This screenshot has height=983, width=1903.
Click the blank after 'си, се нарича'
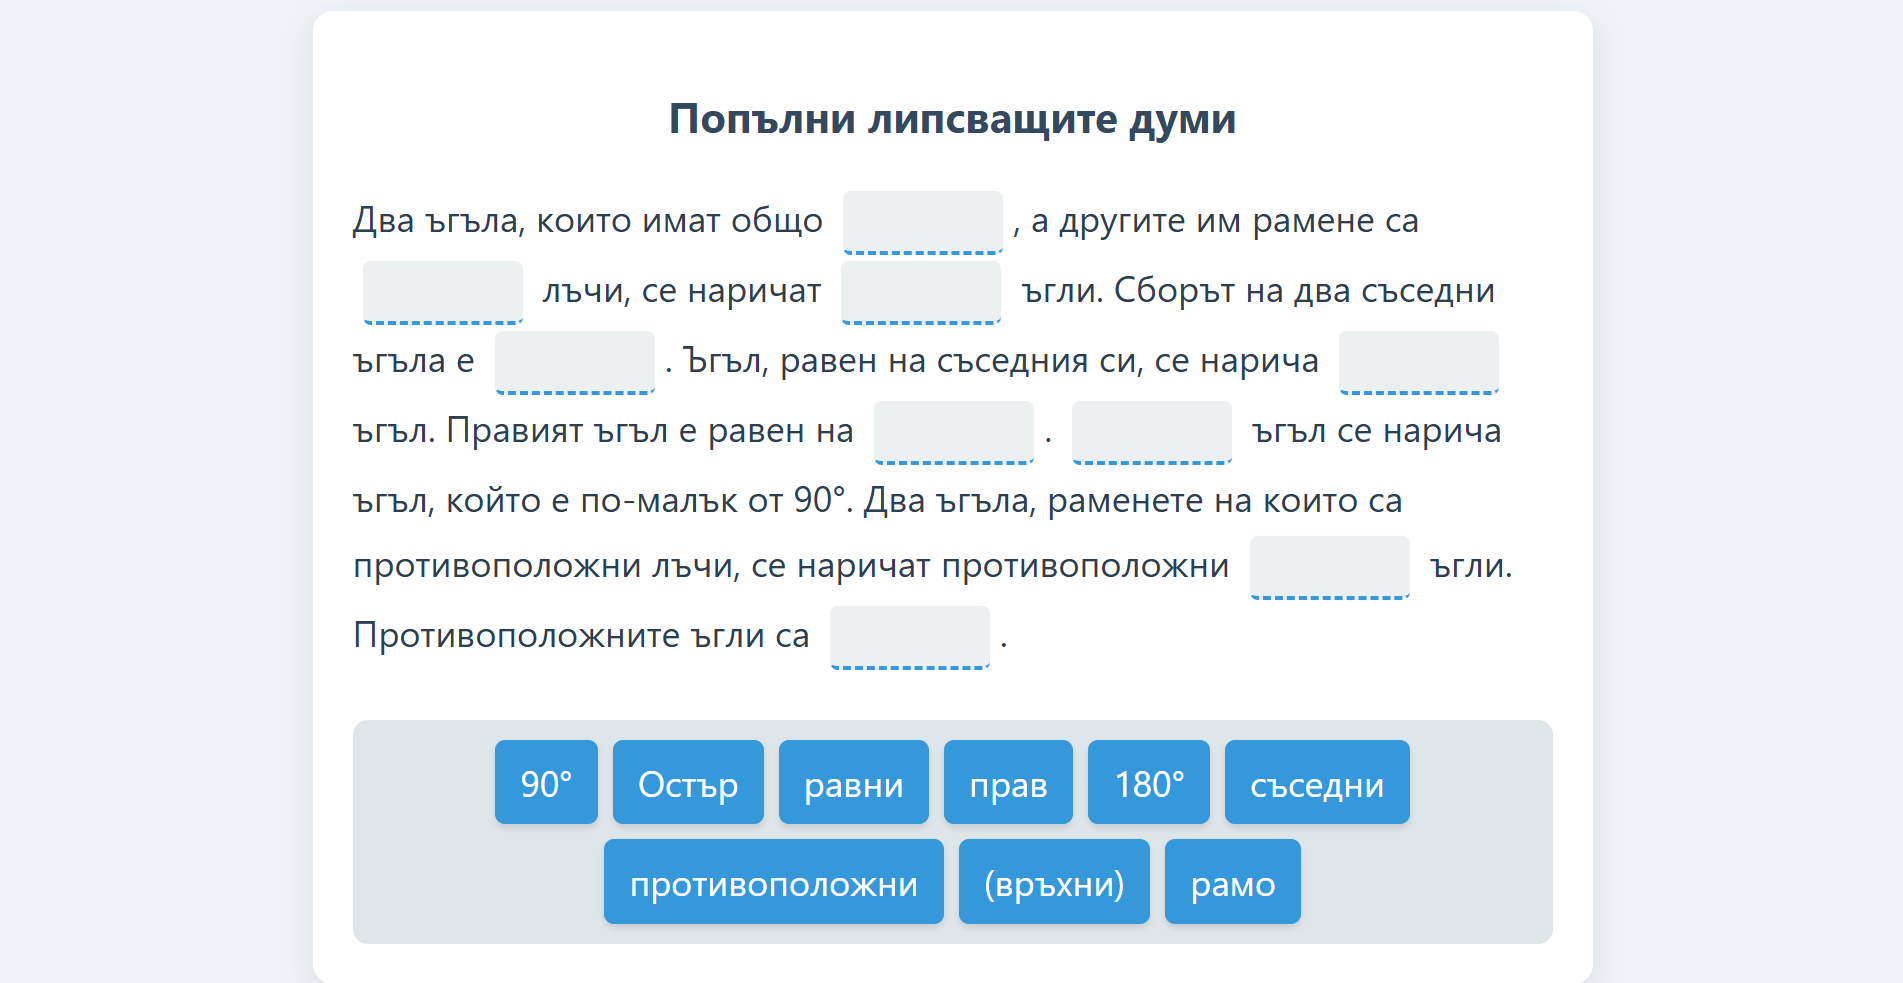pos(1418,362)
